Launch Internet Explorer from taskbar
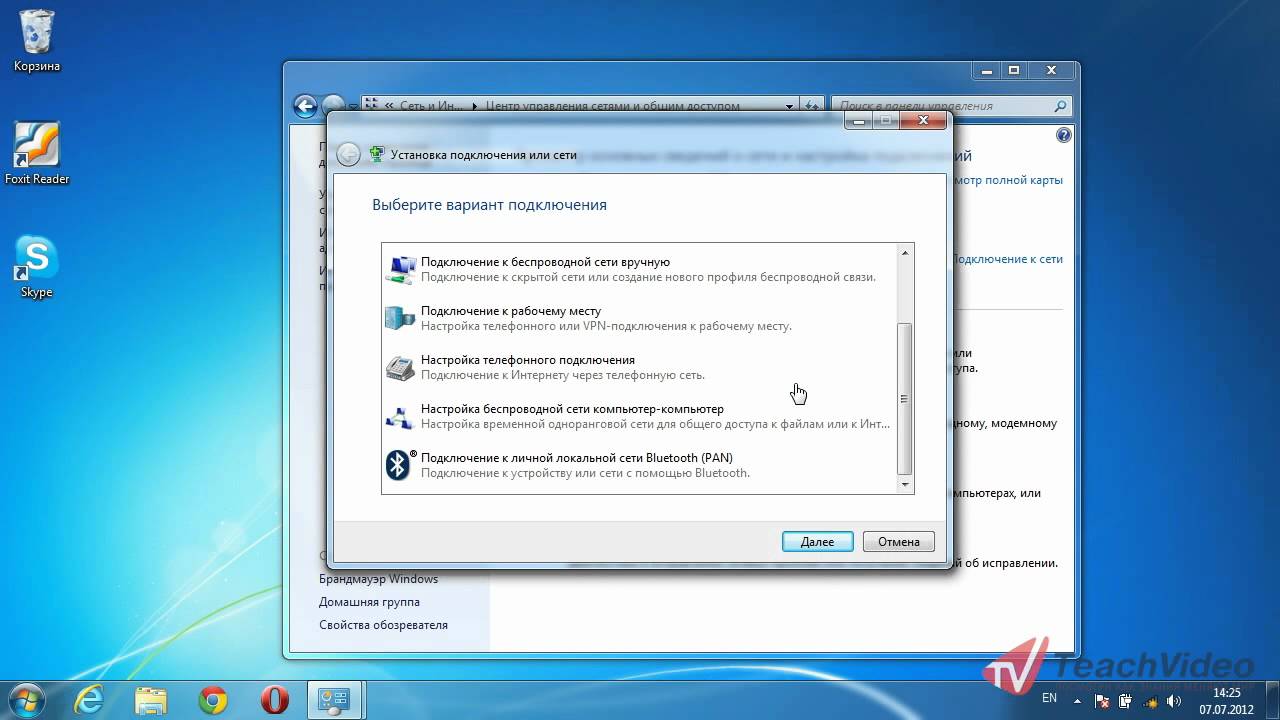 (x=89, y=700)
